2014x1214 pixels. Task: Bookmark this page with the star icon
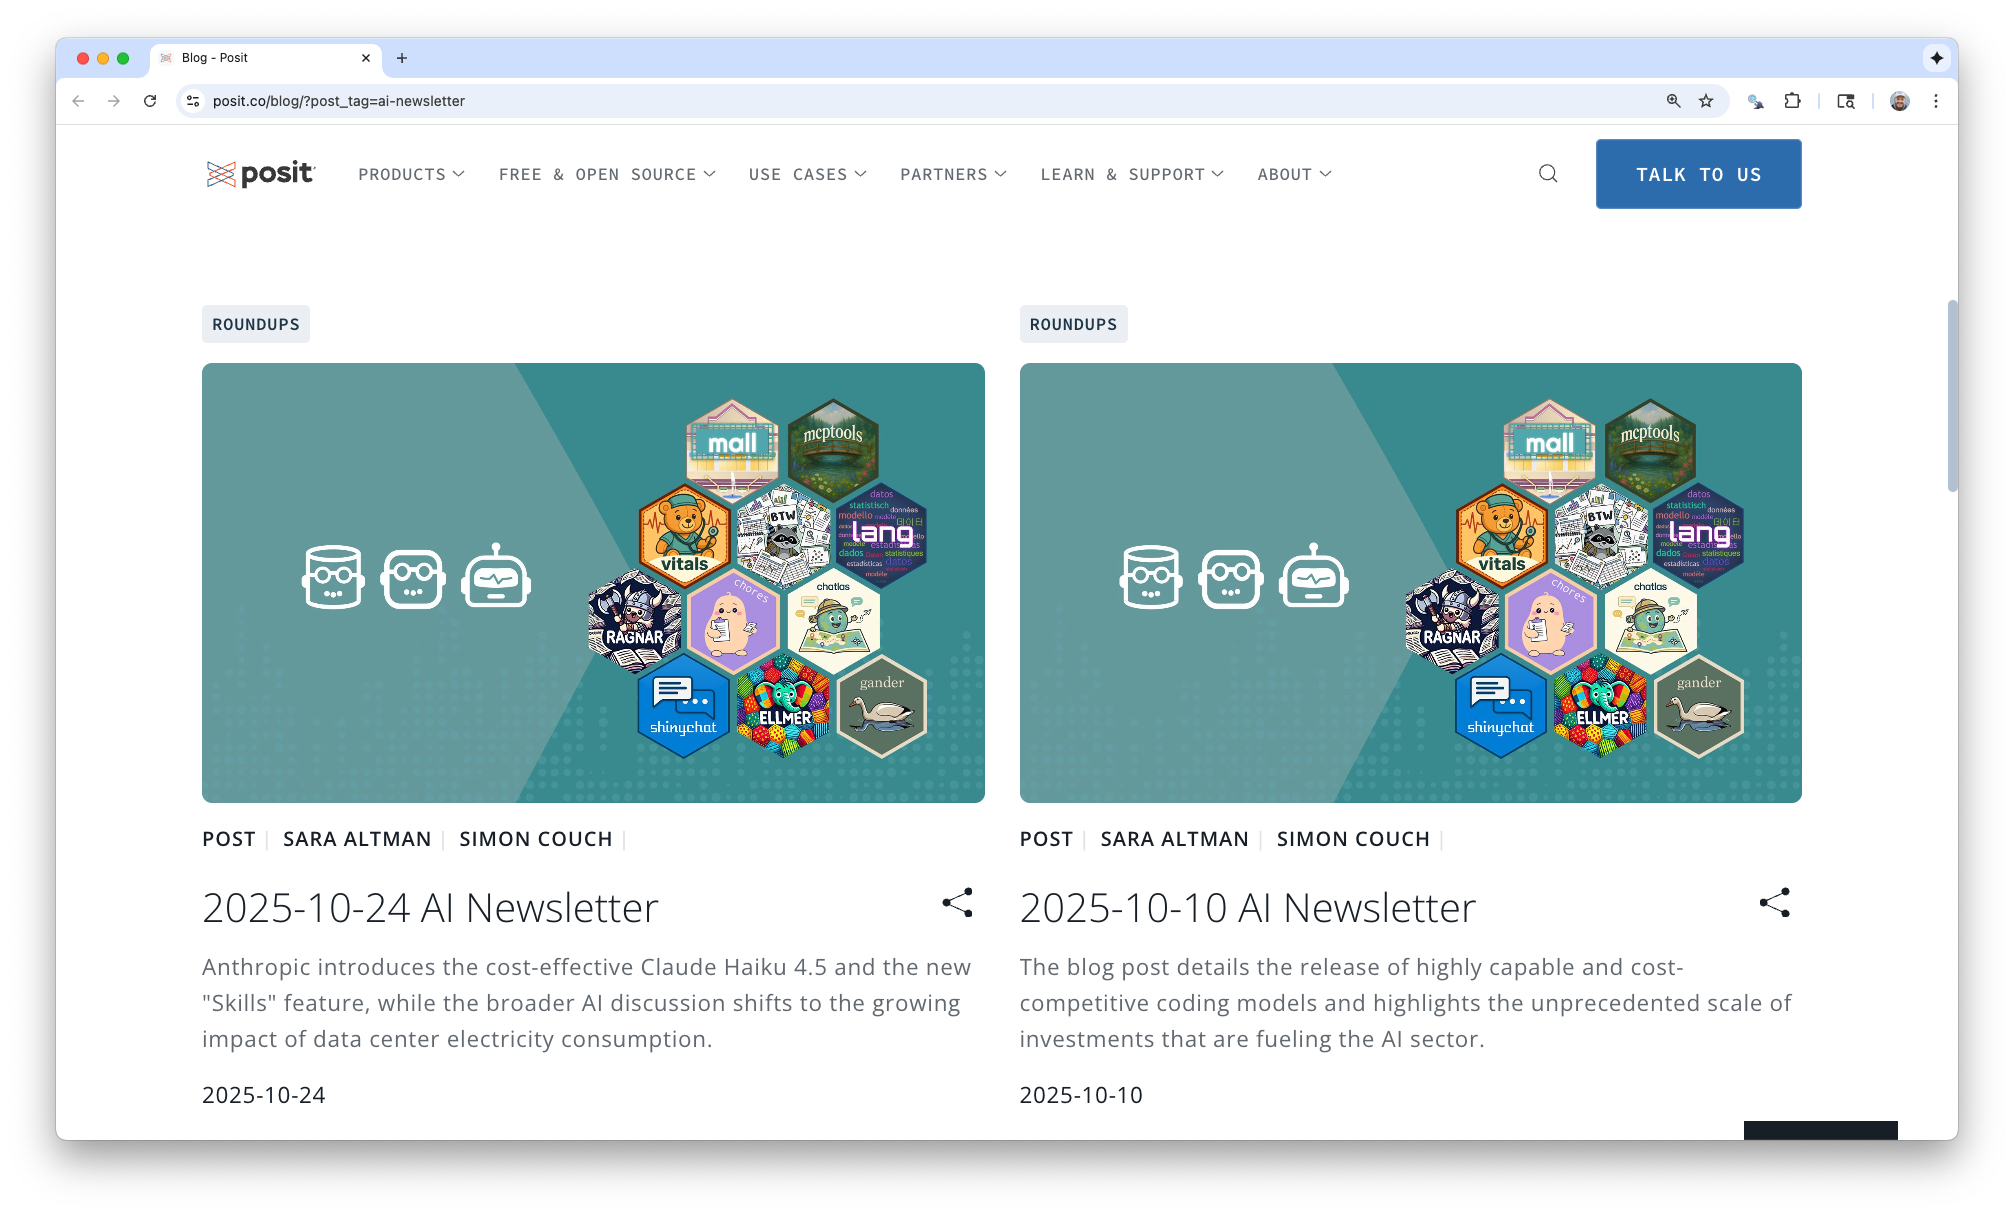click(1706, 101)
